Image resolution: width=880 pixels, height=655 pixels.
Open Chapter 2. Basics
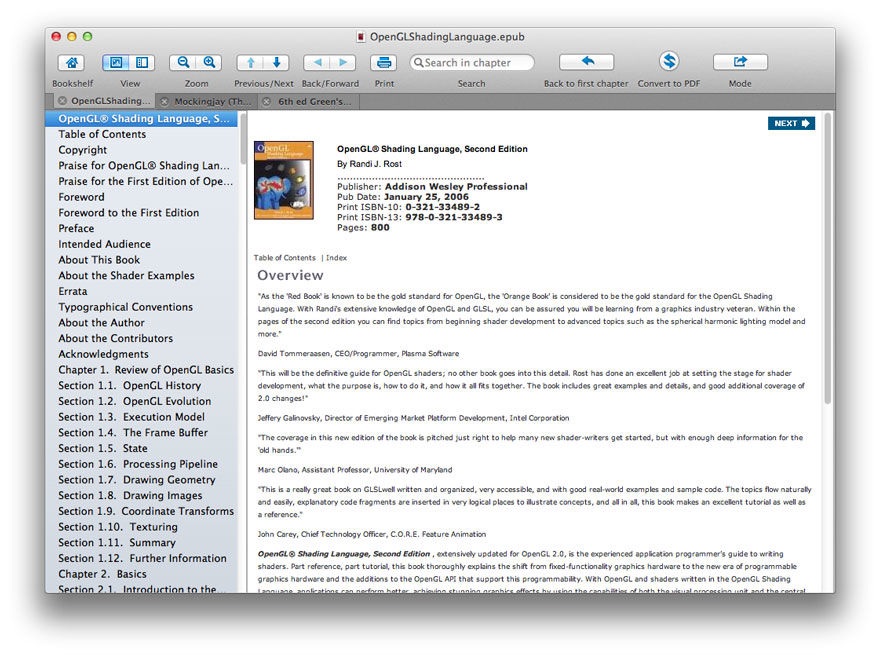[141, 574]
